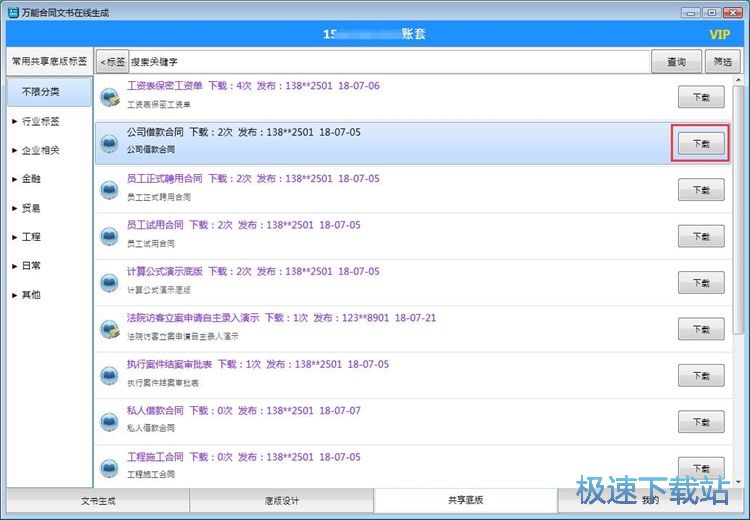This screenshot has height=520, width=750.
Task: Expand the 日常 category
Action: [x=14, y=266]
